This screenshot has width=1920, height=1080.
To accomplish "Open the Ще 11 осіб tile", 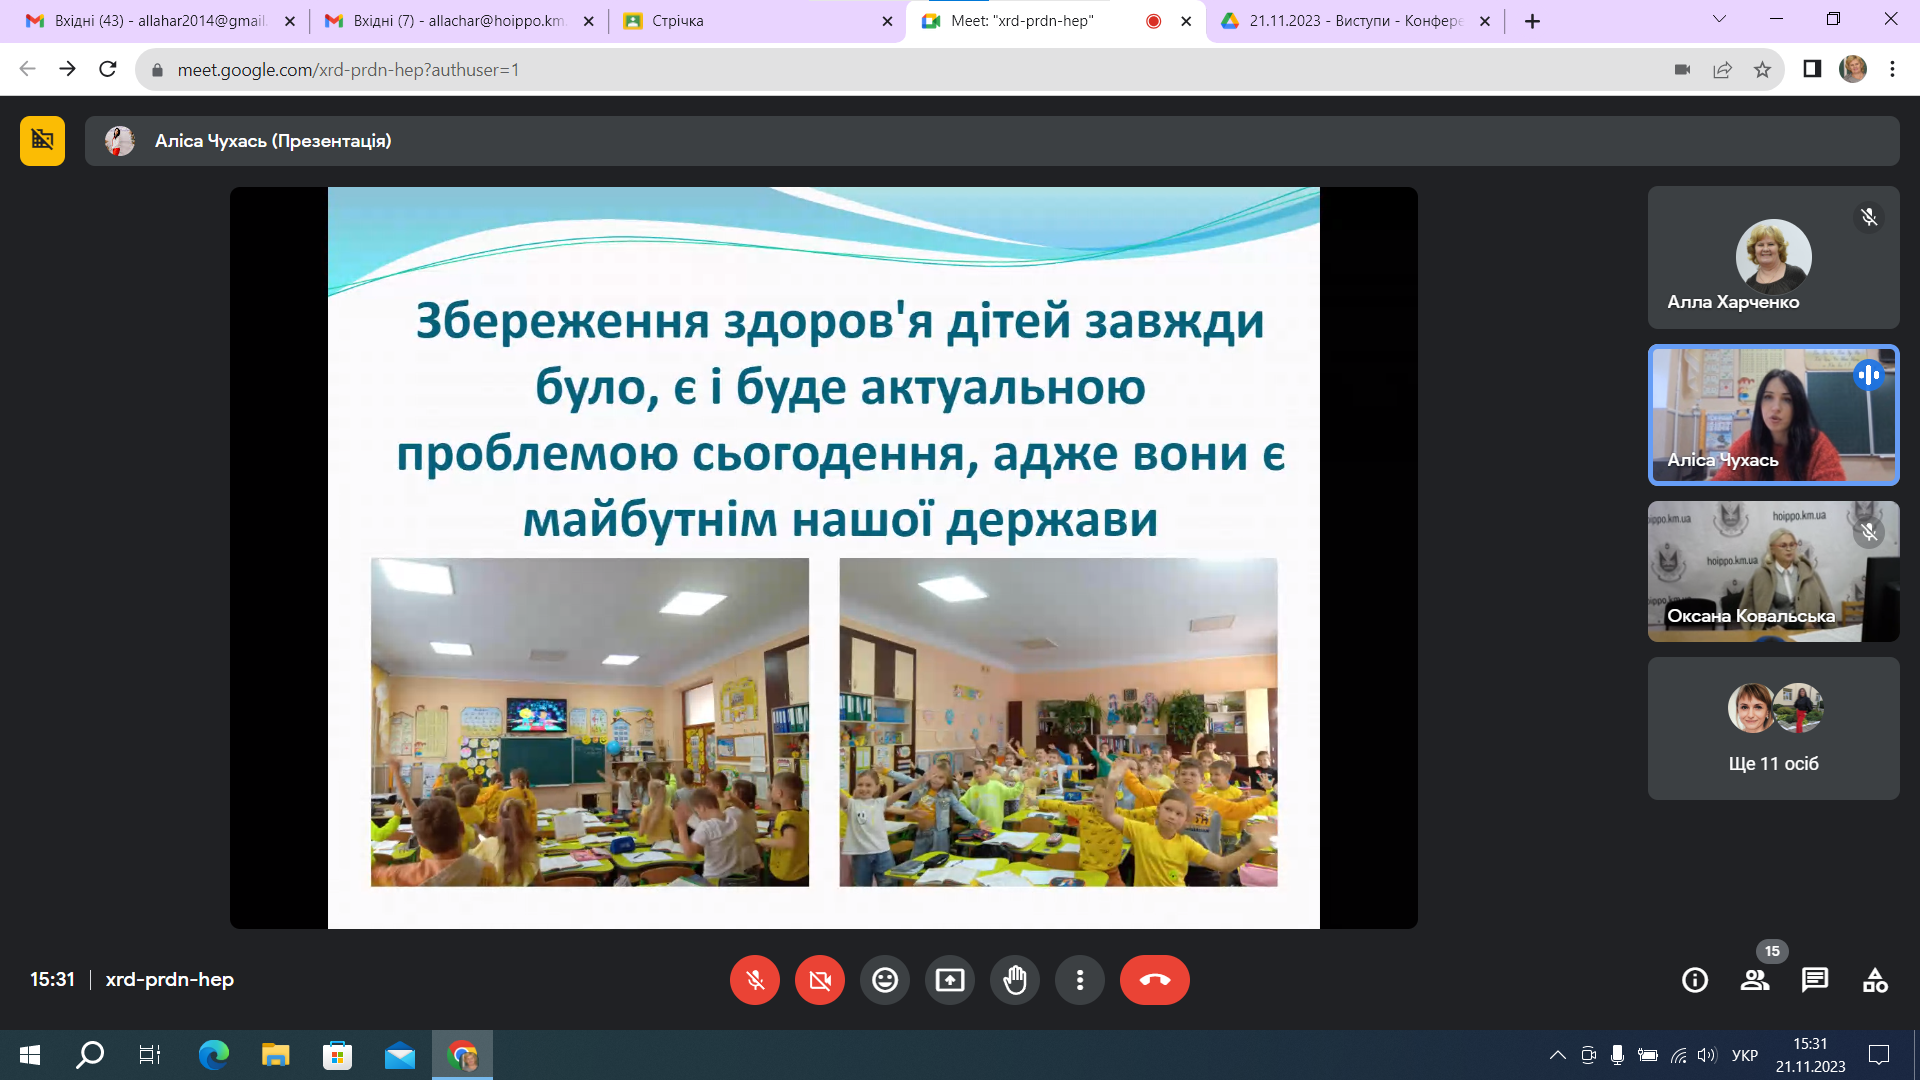I will point(1773,728).
